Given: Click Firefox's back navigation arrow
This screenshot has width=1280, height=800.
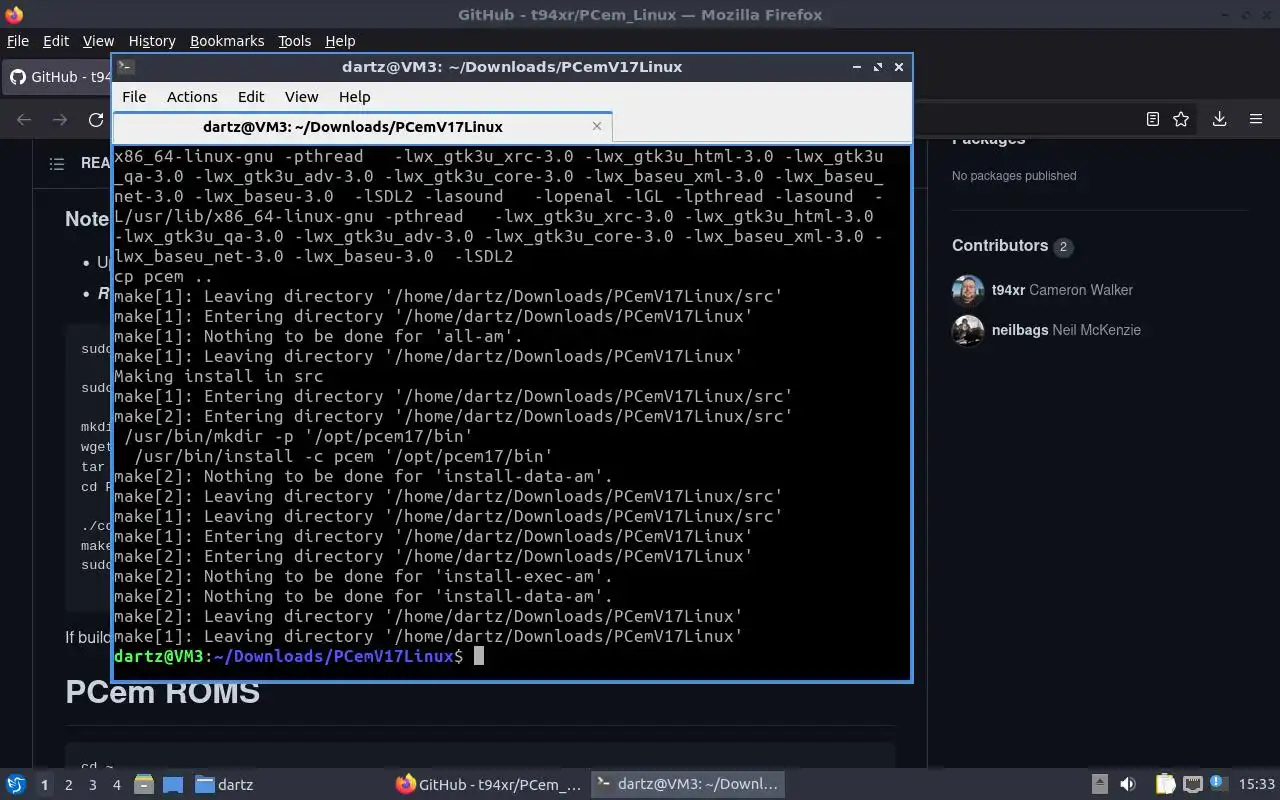Looking at the screenshot, I should (24, 119).
